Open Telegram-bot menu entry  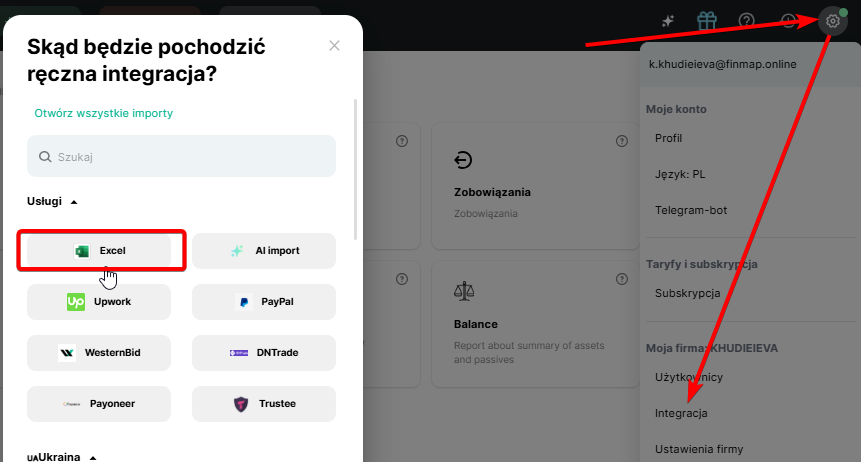click(x=691, y=211)
